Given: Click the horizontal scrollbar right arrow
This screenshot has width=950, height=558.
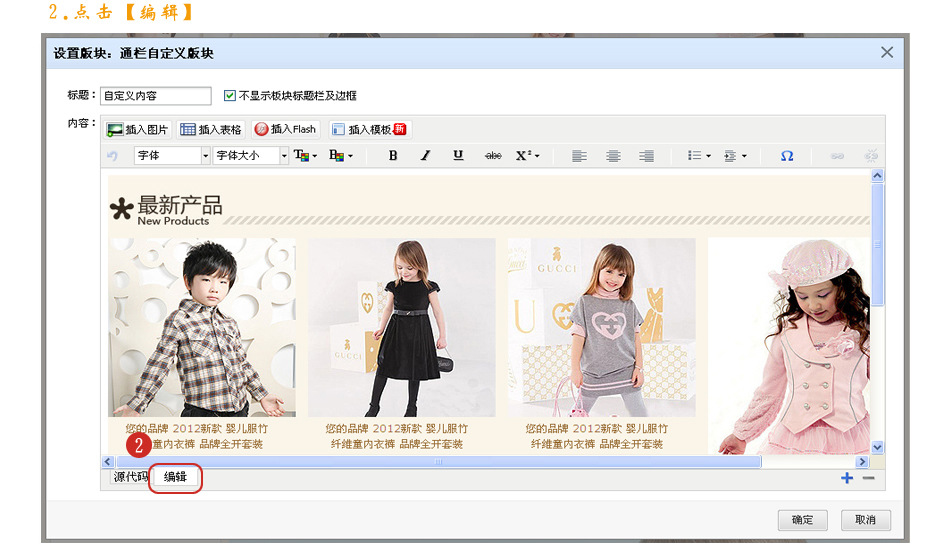Looking at the screenshot, I should point(862,462).
